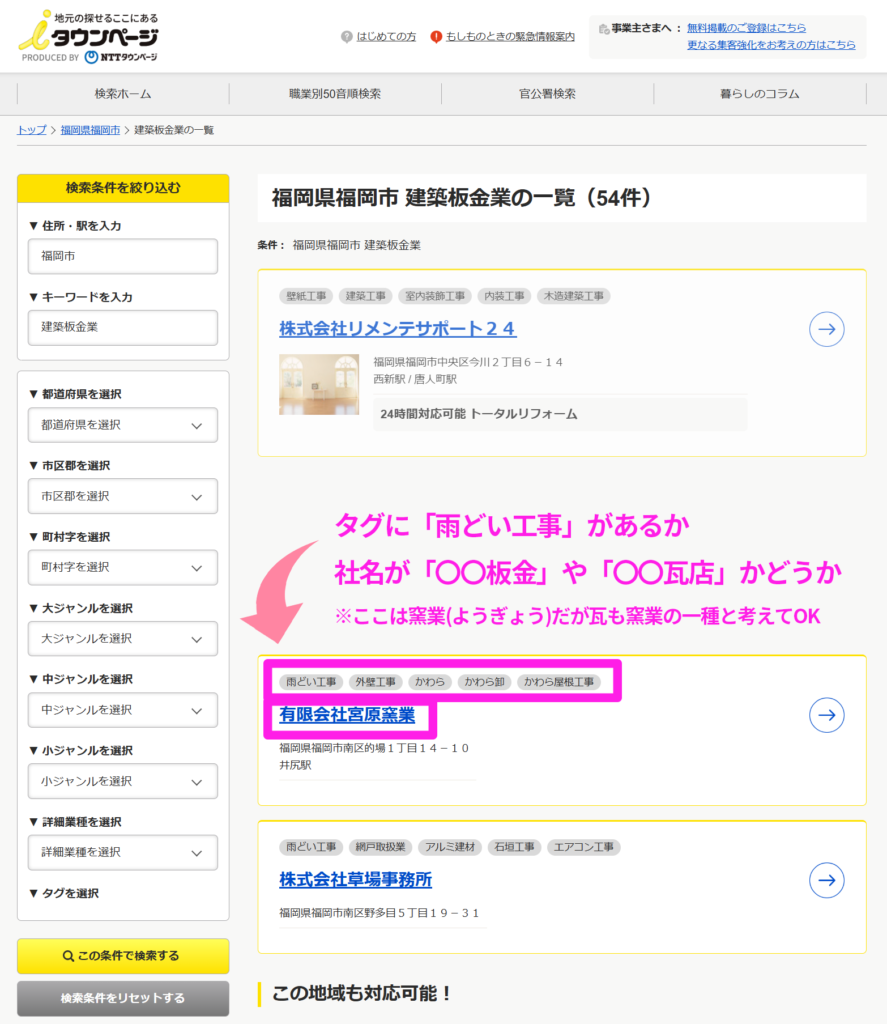Click the room photo thumbnail of リメンテサポート２４
The width and height of the screenshot is (887, 1024).
tap(319, 385)
